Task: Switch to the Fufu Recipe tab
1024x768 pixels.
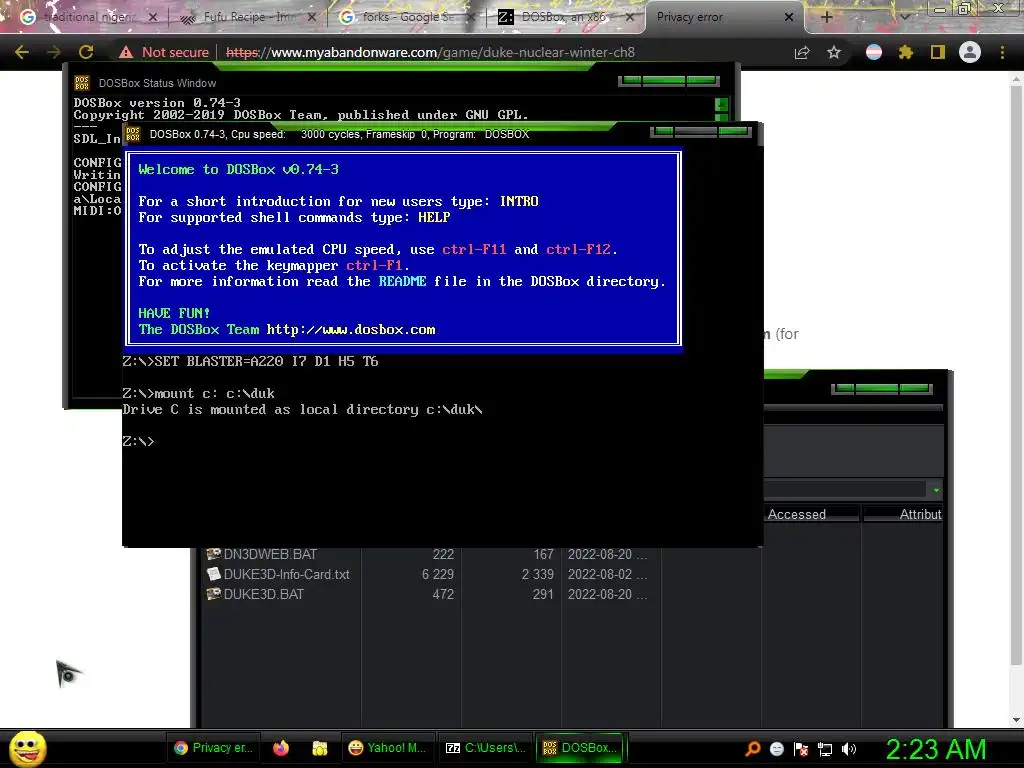Action: (248, 17)
